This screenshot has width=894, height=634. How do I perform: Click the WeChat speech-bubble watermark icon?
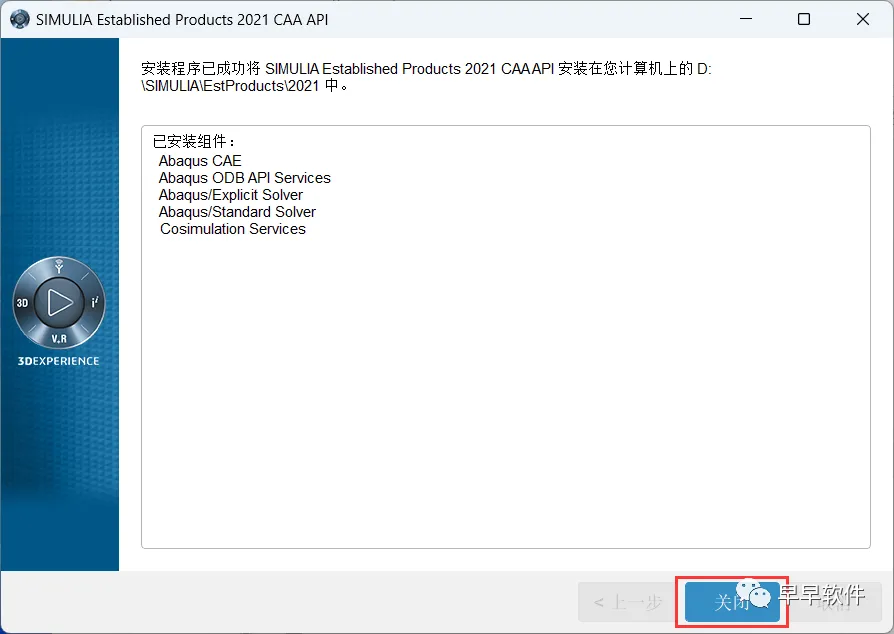753,594
